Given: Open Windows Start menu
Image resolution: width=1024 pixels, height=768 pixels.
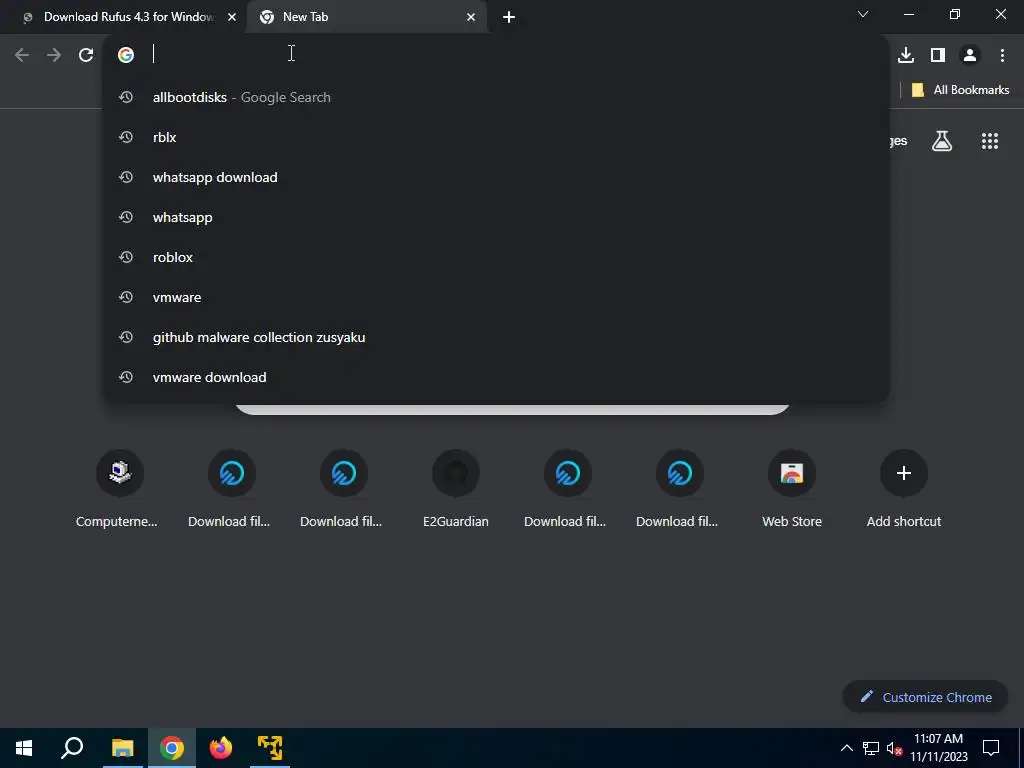Looking at the screenshot, I should coord(24,748).
